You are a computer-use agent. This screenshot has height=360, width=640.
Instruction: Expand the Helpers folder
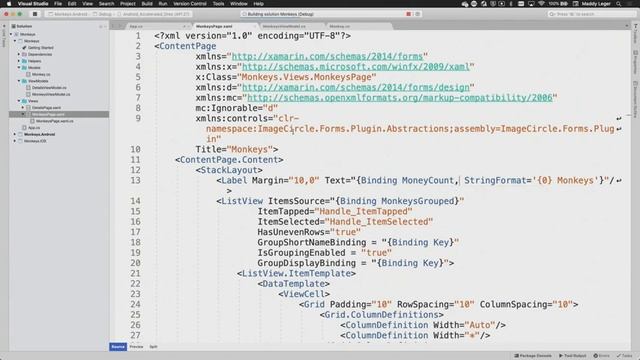18,61
